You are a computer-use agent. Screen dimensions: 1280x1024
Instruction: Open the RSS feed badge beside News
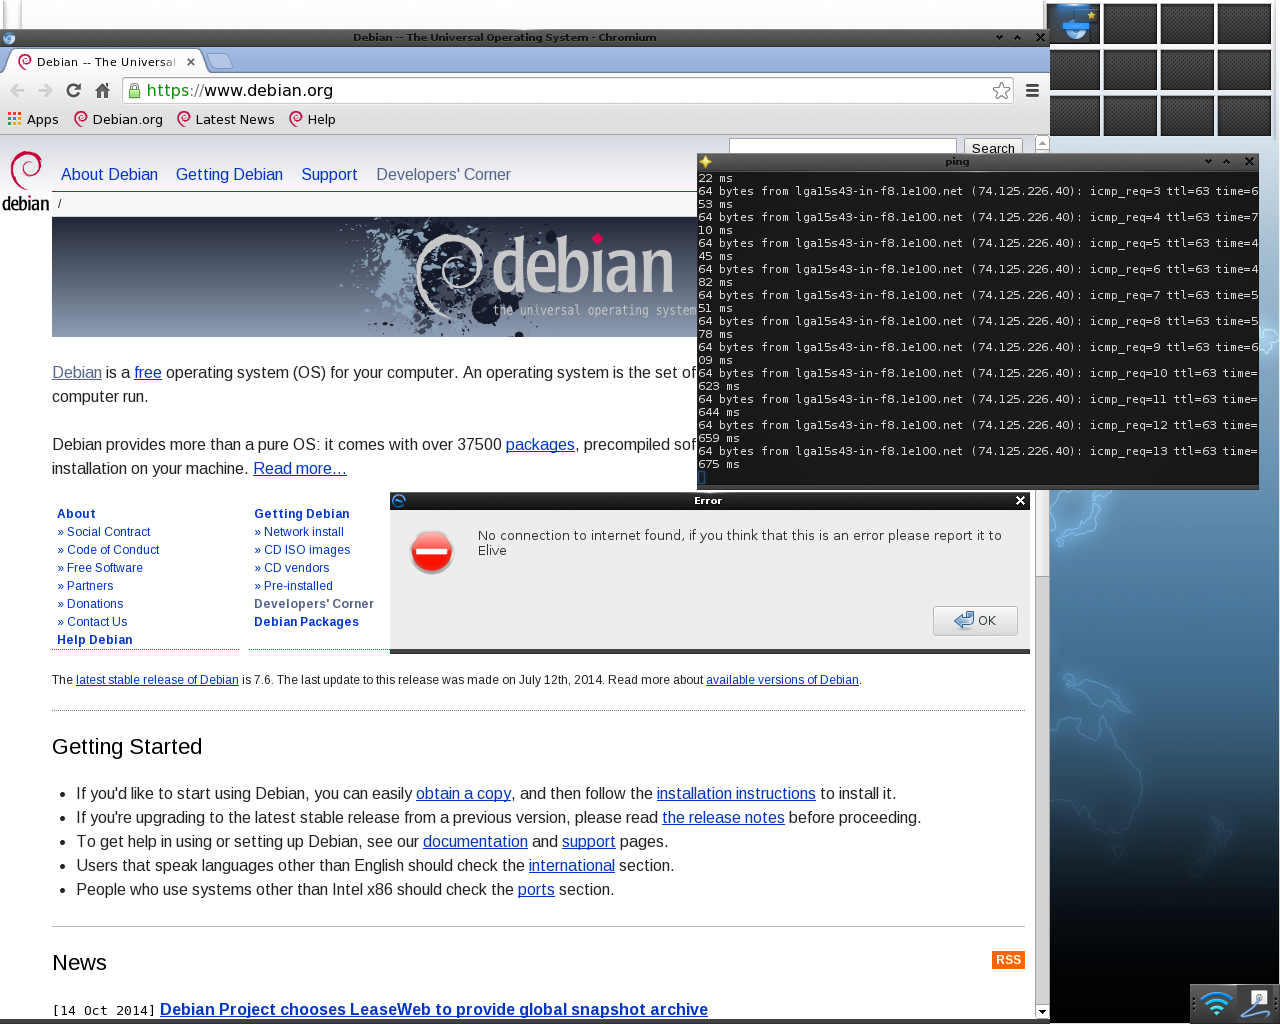click(x=1008, y=960)
